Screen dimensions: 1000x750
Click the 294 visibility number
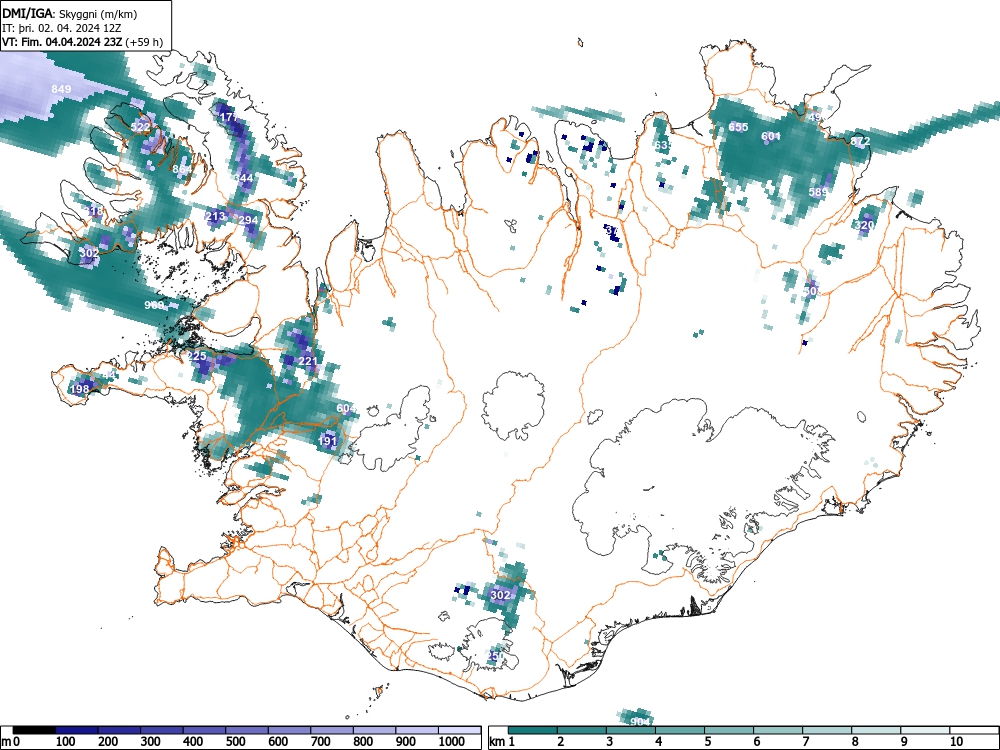pos(248,220)
